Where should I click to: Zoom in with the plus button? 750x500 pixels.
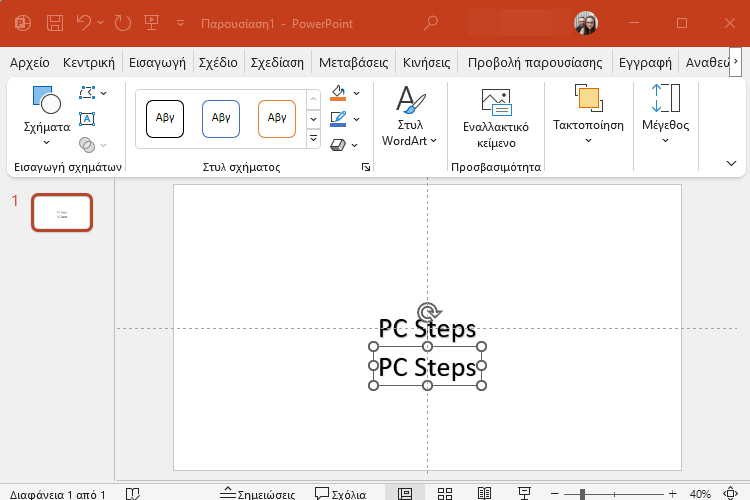(673, 494)
